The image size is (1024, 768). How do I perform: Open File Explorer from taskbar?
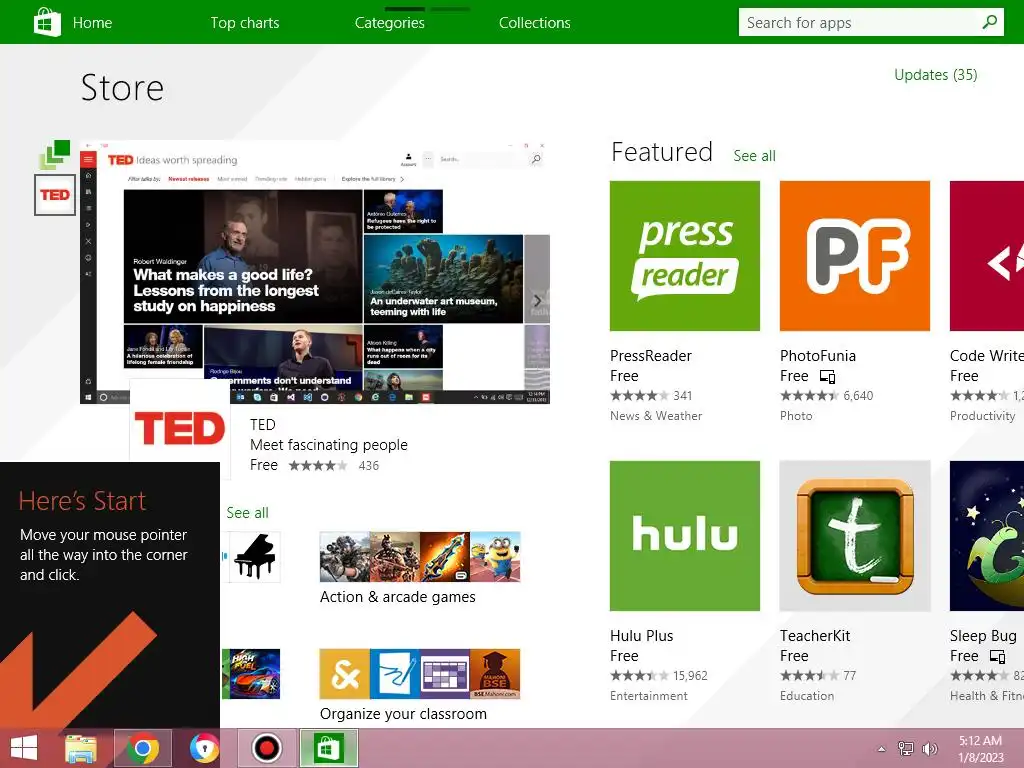tap(81, 748)
